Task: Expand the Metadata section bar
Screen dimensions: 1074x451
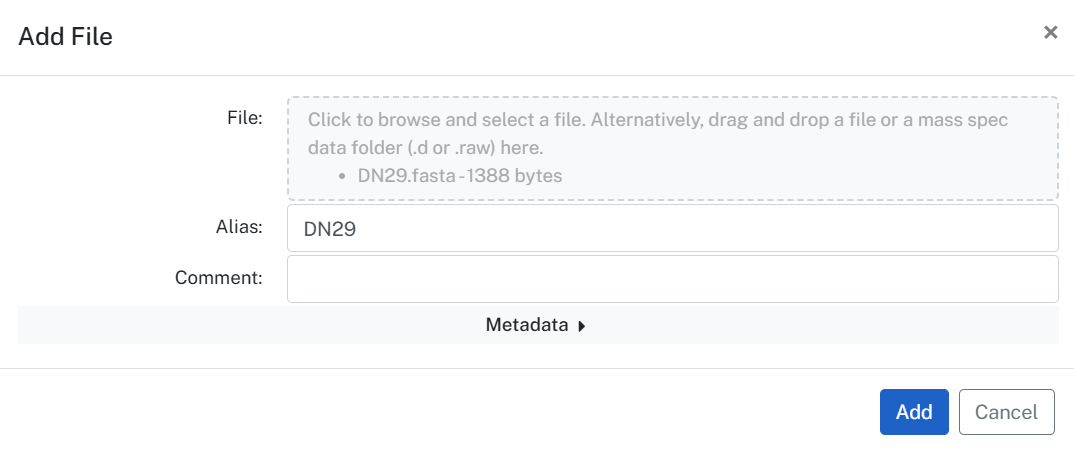Action: click(538, 325)
